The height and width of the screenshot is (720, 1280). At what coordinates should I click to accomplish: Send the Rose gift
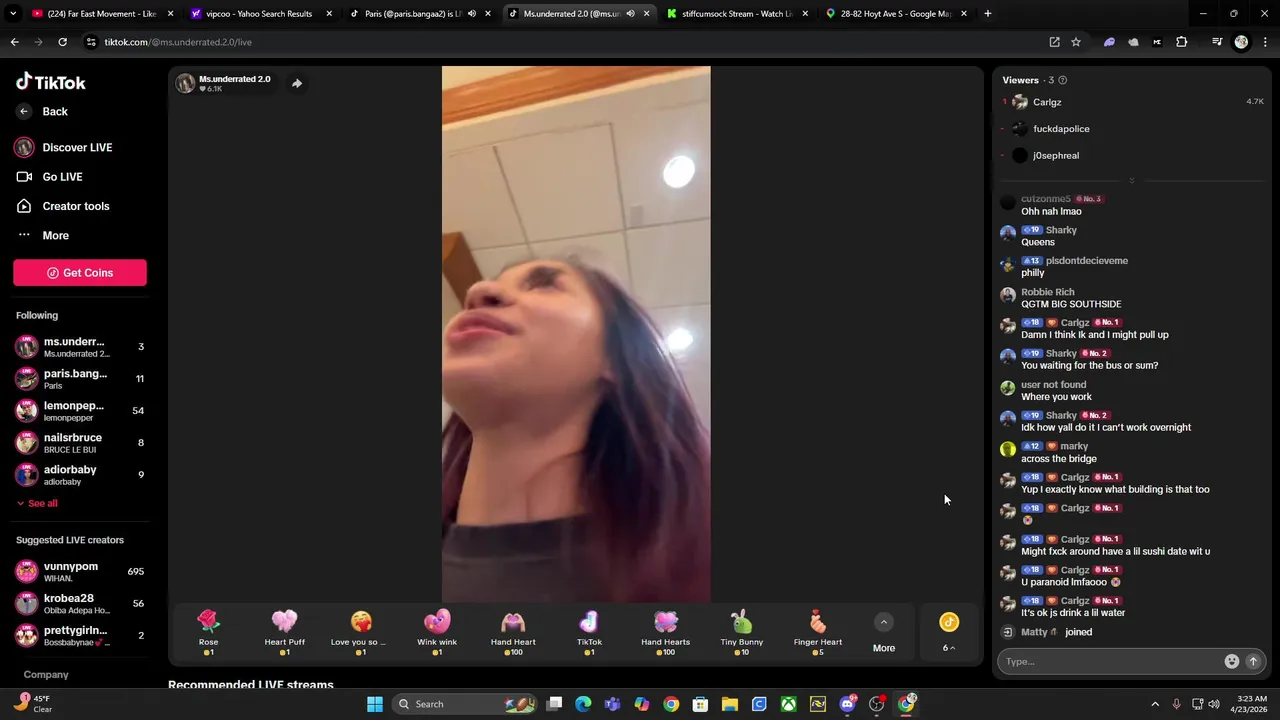(208, 632)
